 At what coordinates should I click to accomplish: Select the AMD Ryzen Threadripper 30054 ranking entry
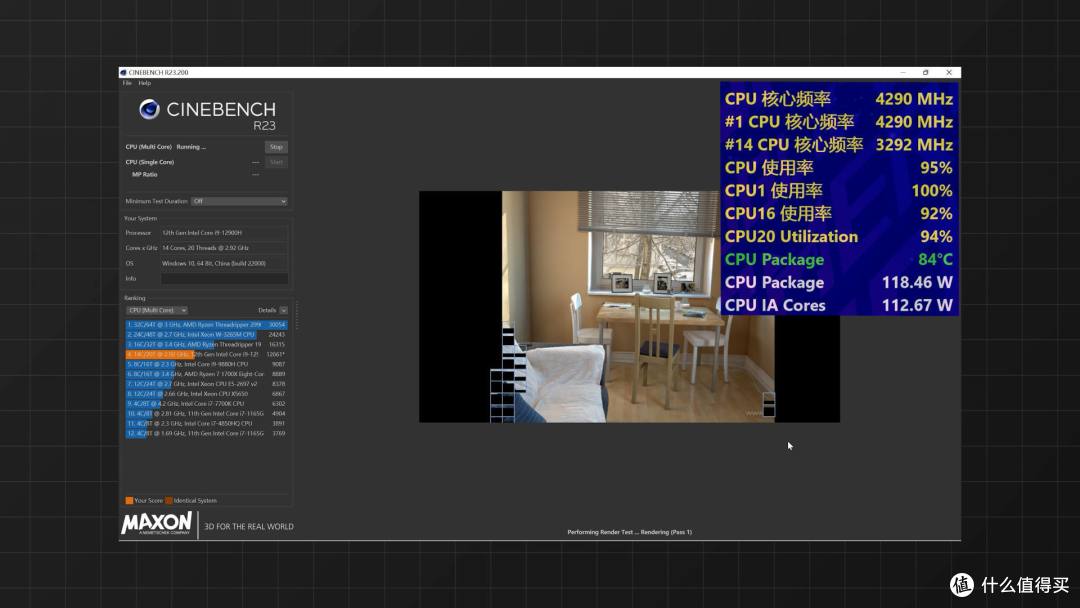pyautogui.click(x=206, y=325)
